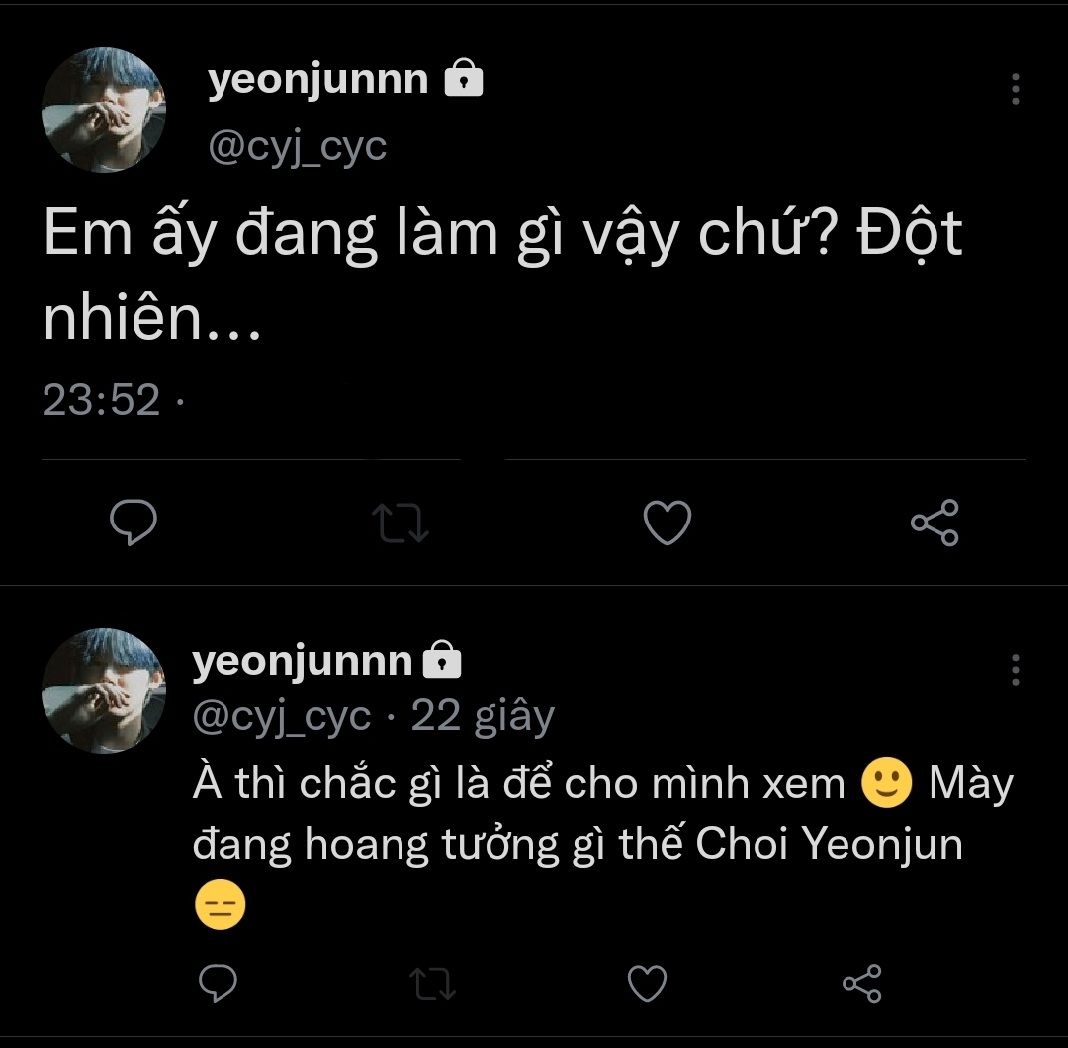Like the main tweet
The width and height of the screenshot is (1068, 1048).
point(667,523)
